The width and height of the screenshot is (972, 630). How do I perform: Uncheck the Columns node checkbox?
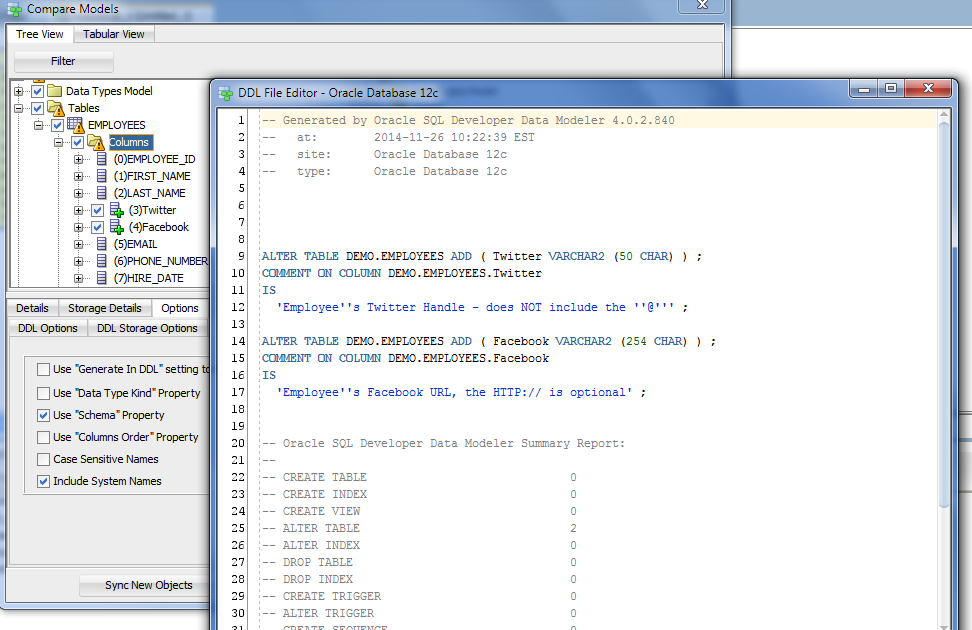tap(77, 143)
